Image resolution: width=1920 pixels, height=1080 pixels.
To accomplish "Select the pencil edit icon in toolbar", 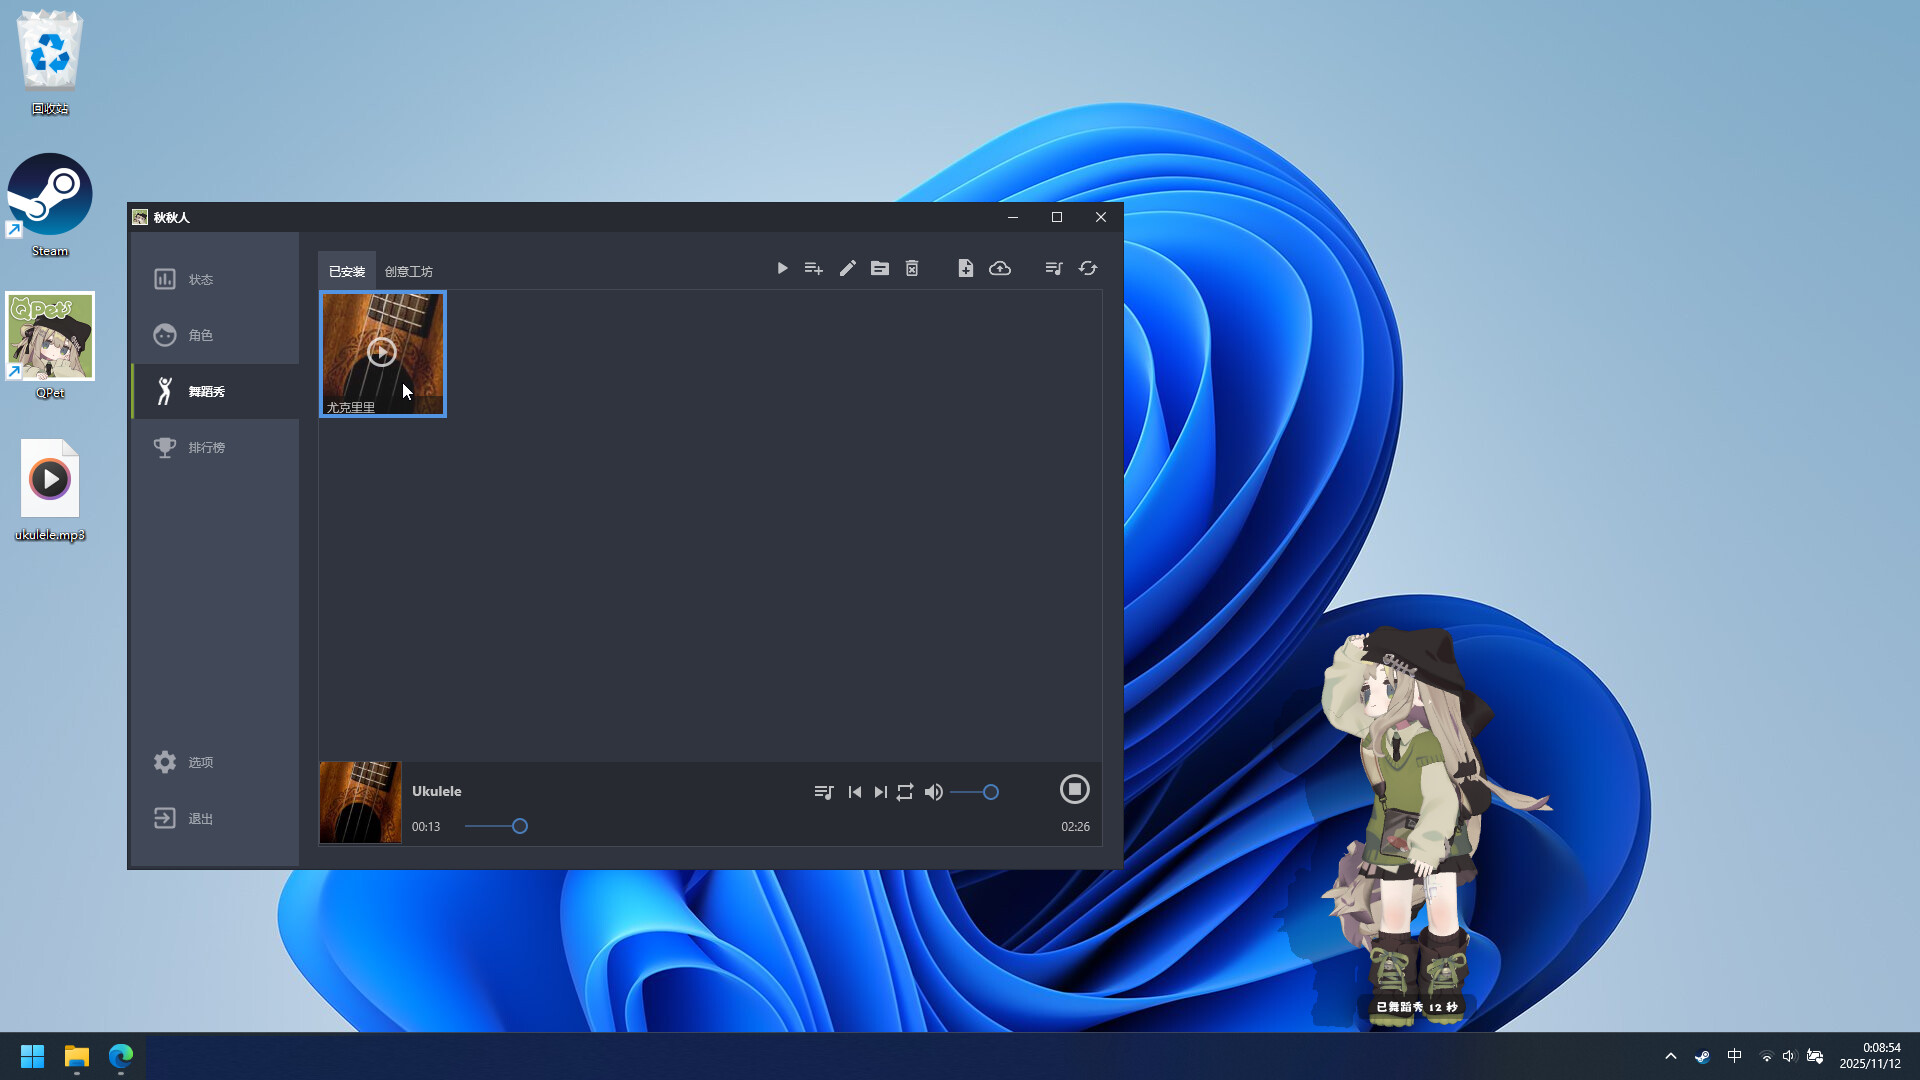I will click(847, 268).
